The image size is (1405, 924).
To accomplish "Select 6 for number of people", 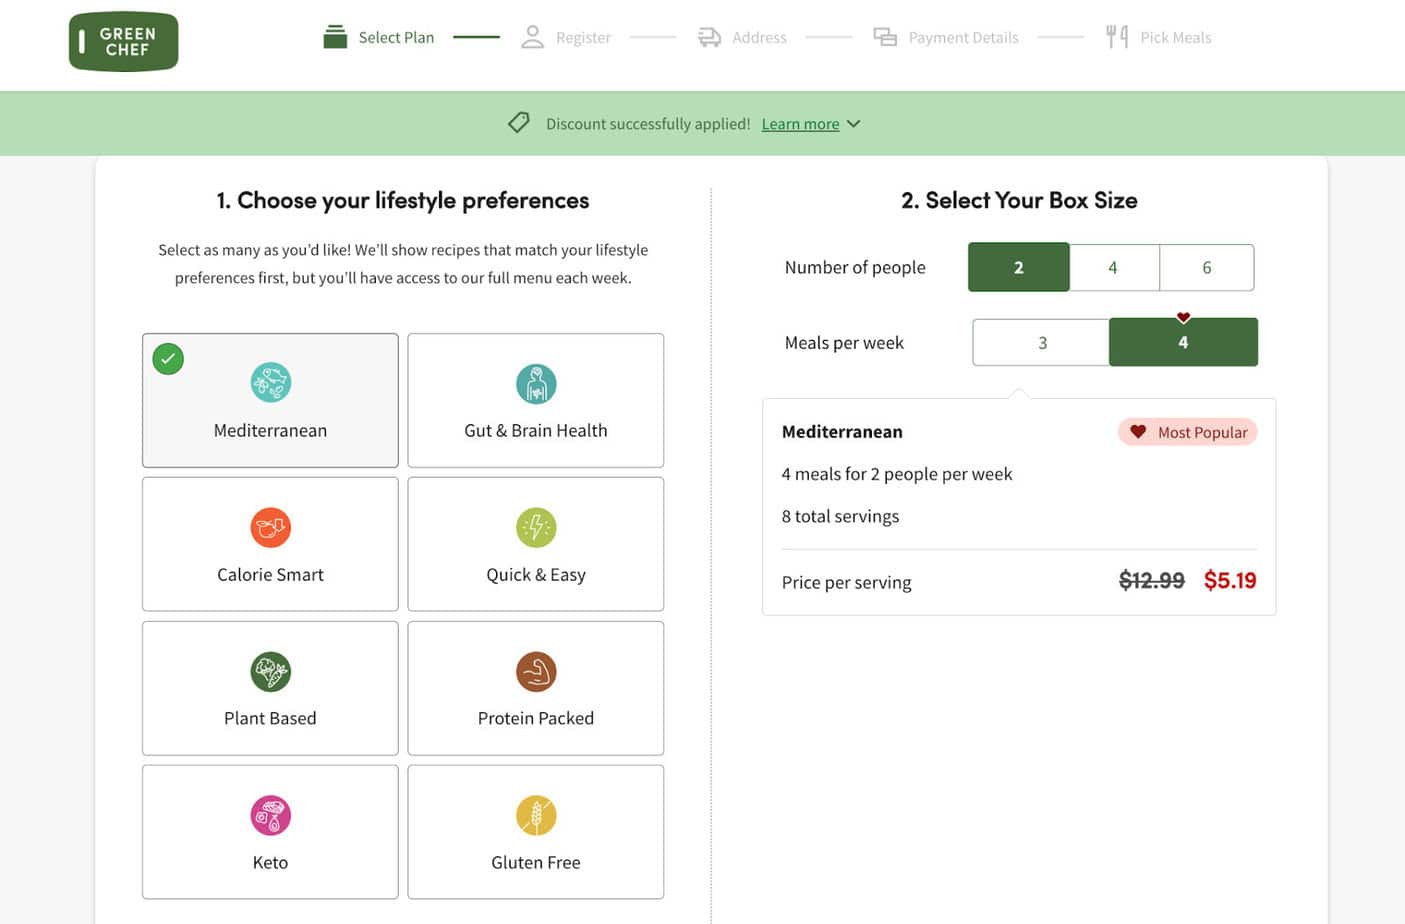I will click(1206, 267).
